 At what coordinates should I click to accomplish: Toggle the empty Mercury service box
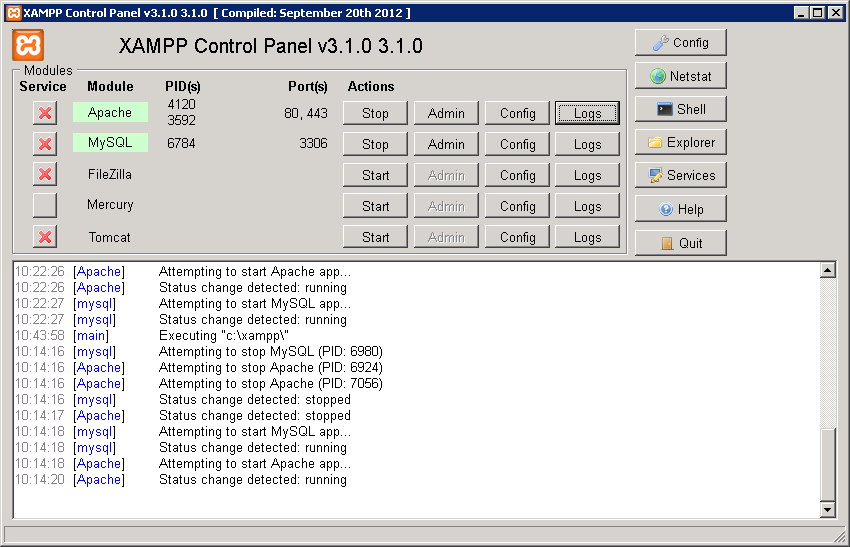point(45,205)
